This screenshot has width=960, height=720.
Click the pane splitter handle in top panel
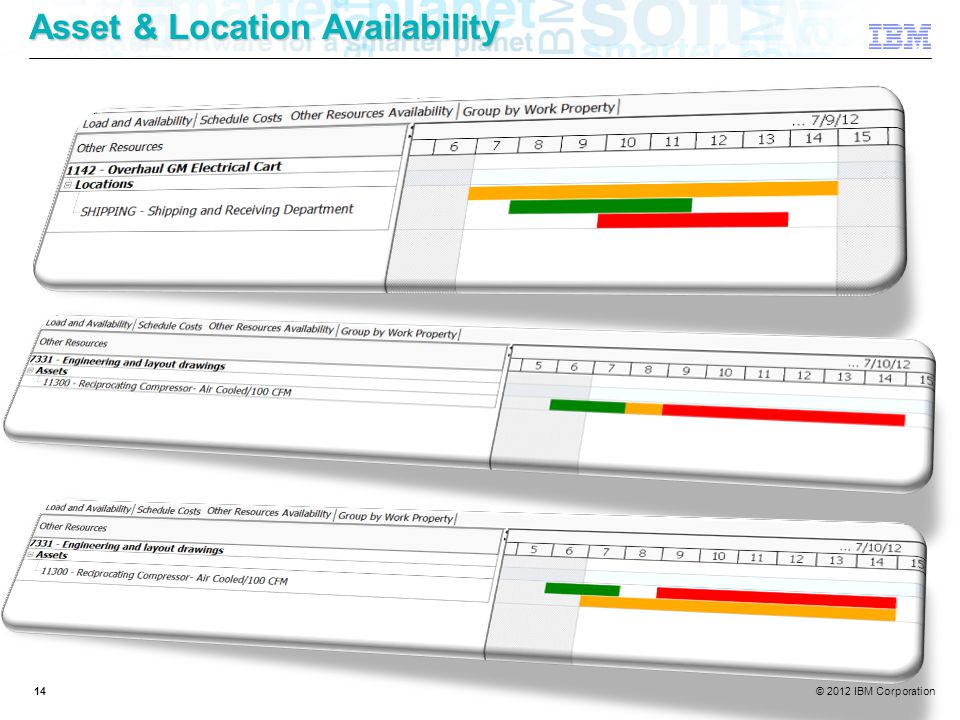point(410,132)
